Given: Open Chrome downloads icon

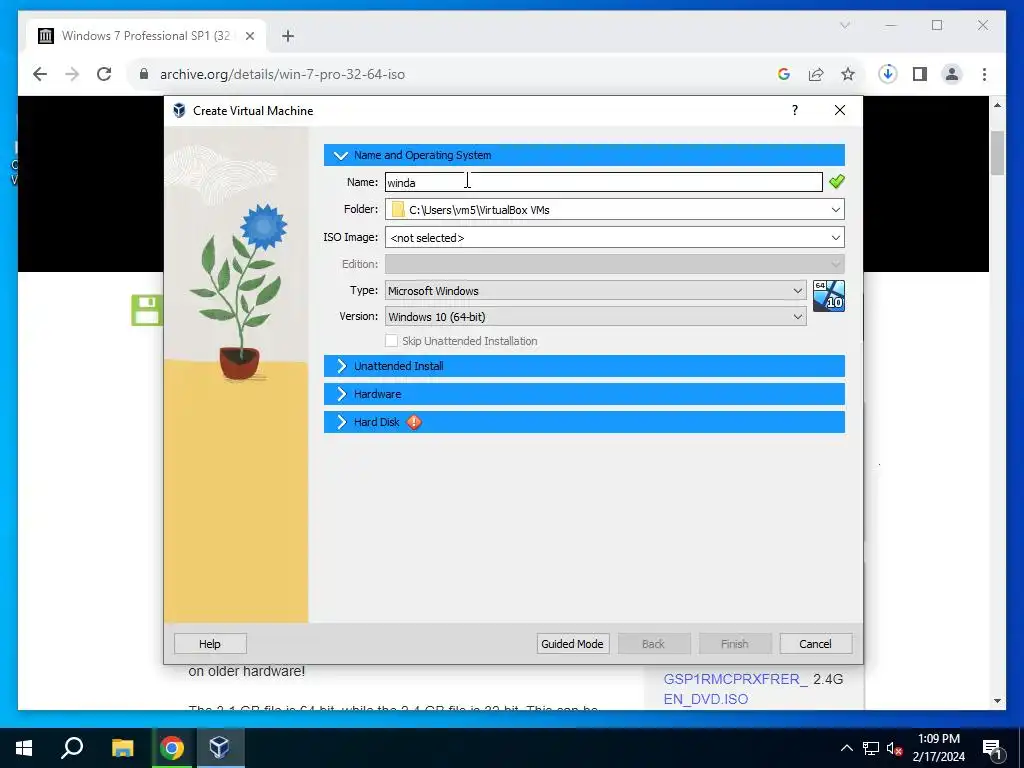Looking at the screenshot, I should [x=888, y=74].
